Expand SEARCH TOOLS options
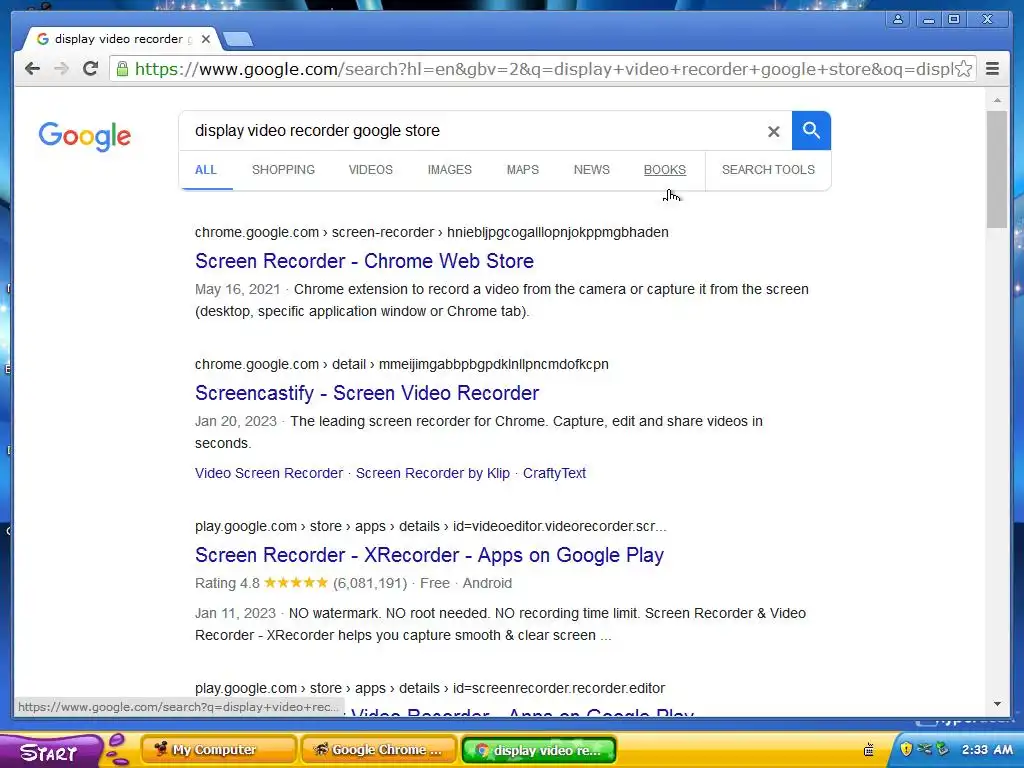Image resolution: width=1024 pixels, height=768 pixels. (x=768, y=170)
